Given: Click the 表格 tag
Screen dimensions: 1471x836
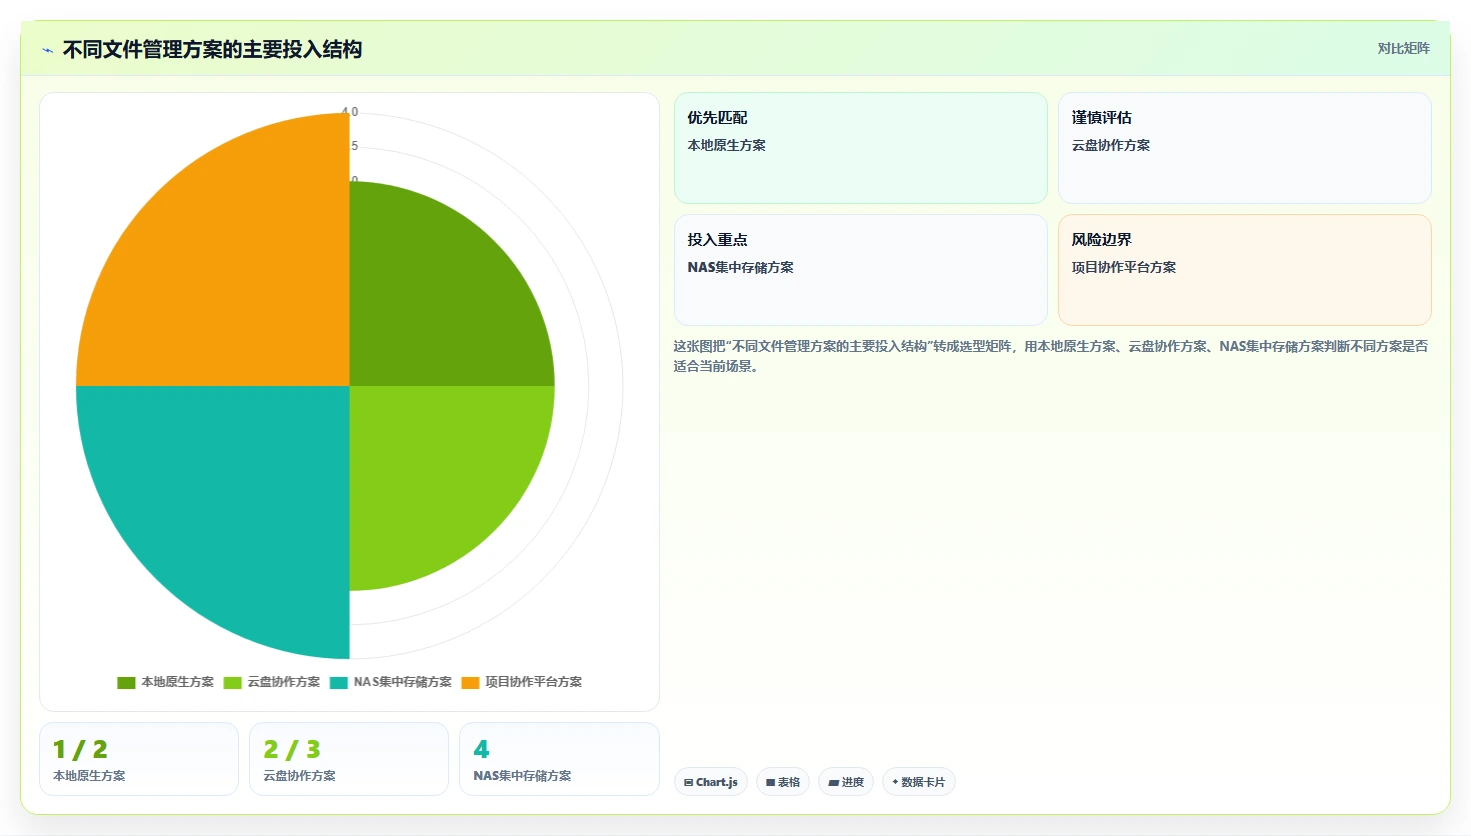Looking at the screenshot, I should pos(783,782).
